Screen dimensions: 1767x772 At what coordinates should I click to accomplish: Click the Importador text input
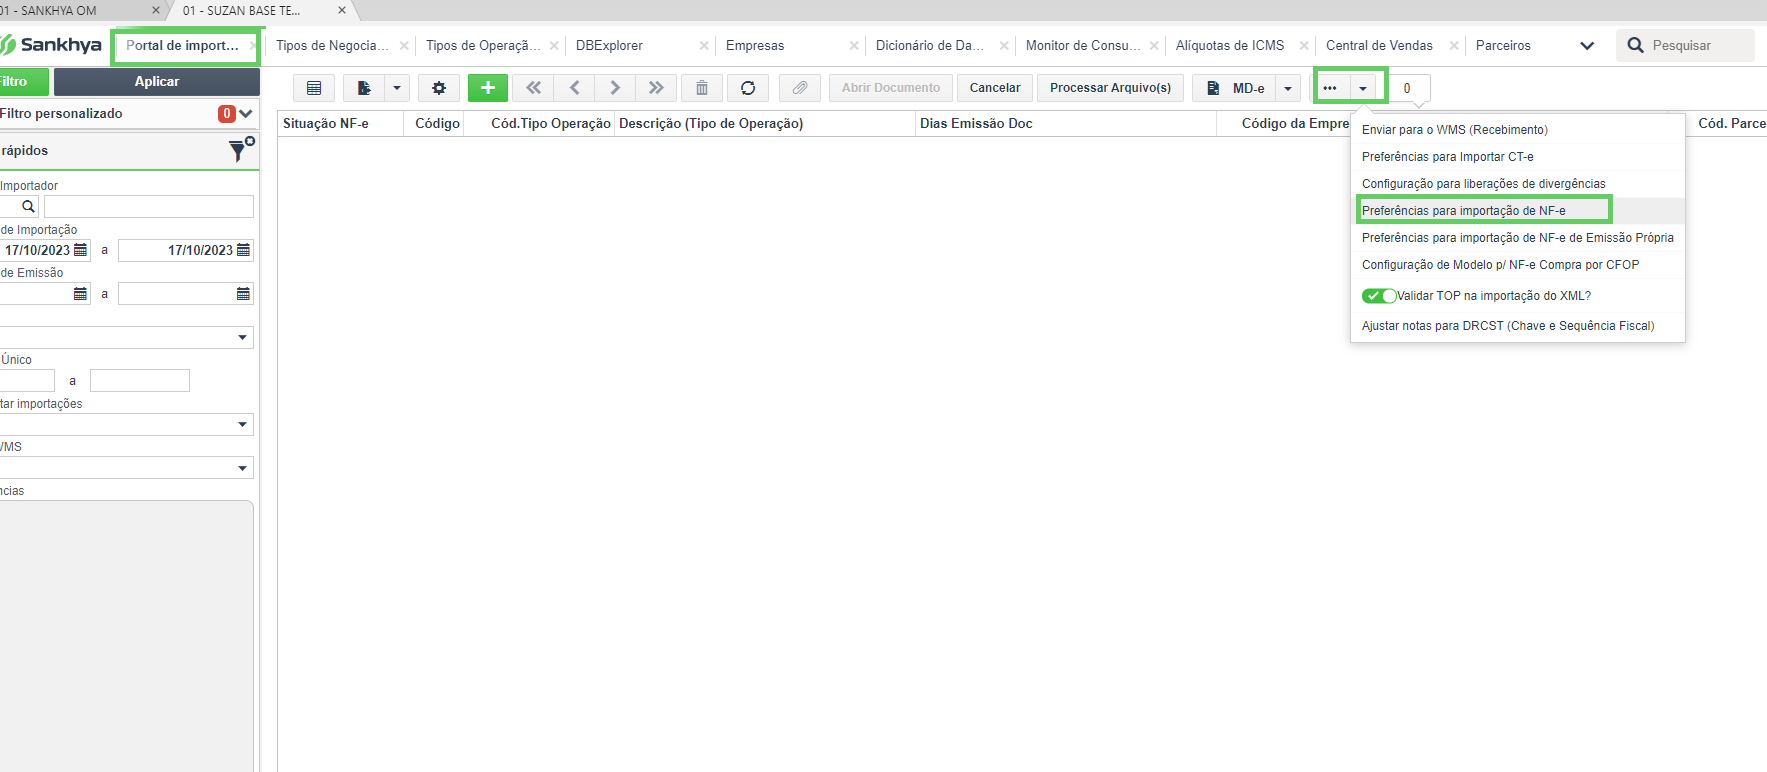[x=149, y=207]
